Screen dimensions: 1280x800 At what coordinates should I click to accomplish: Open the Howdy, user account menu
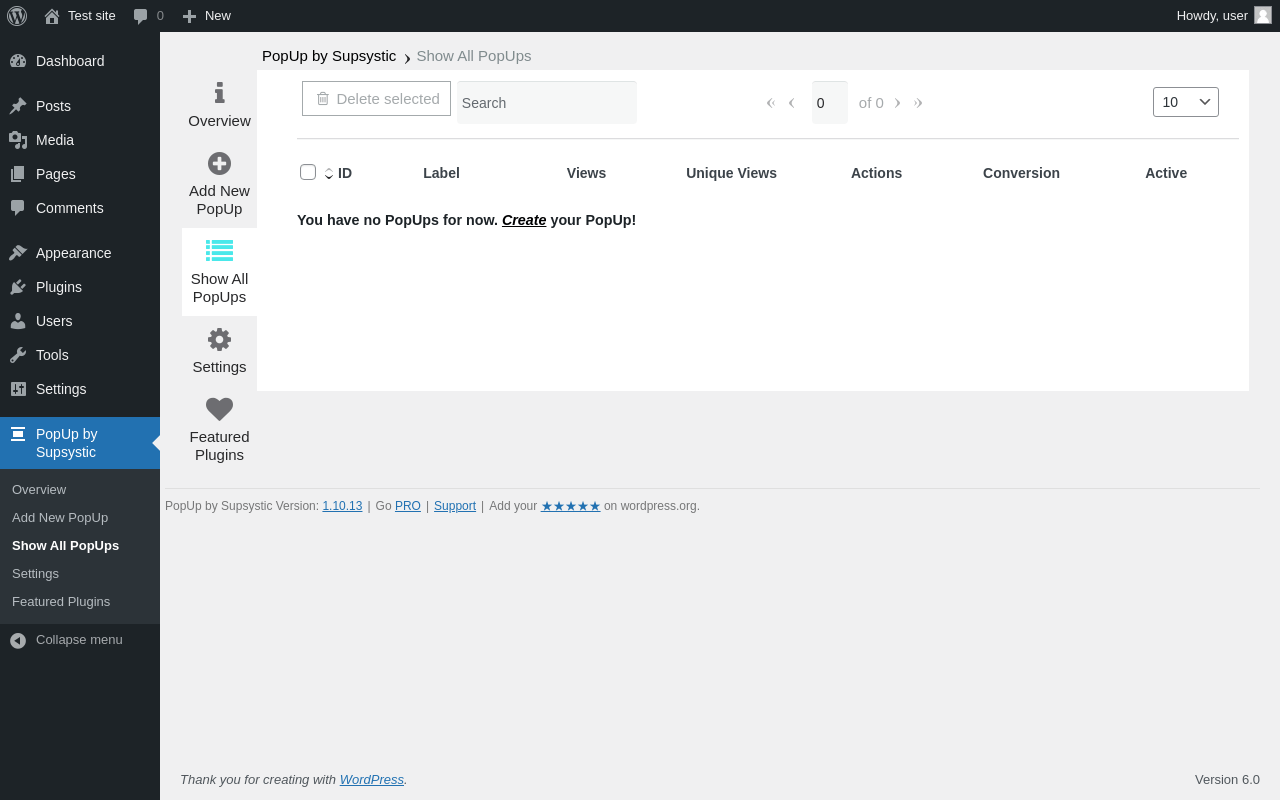(x=1222, y=16)
